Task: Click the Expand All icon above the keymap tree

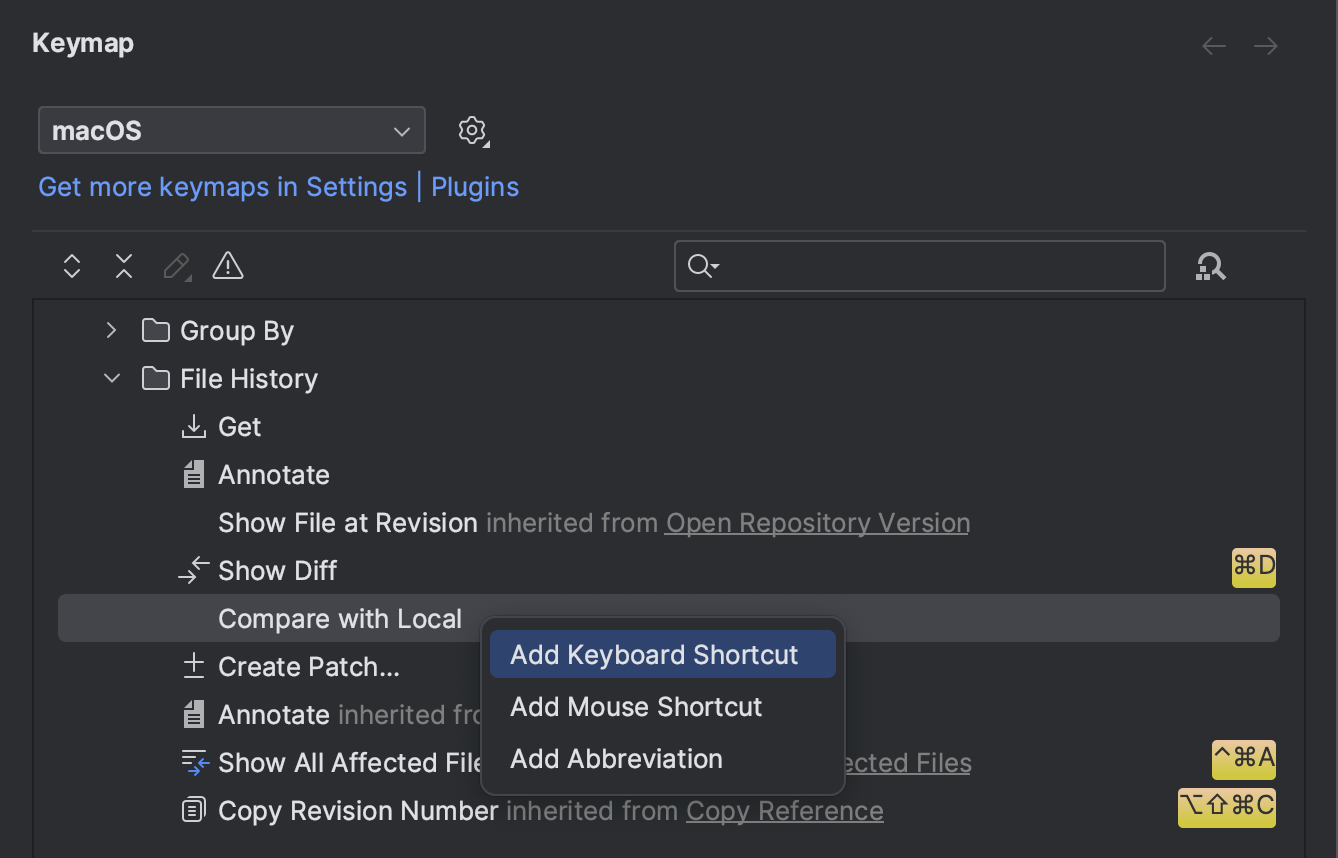Action: pyautogui.click(x=71, y=266)
